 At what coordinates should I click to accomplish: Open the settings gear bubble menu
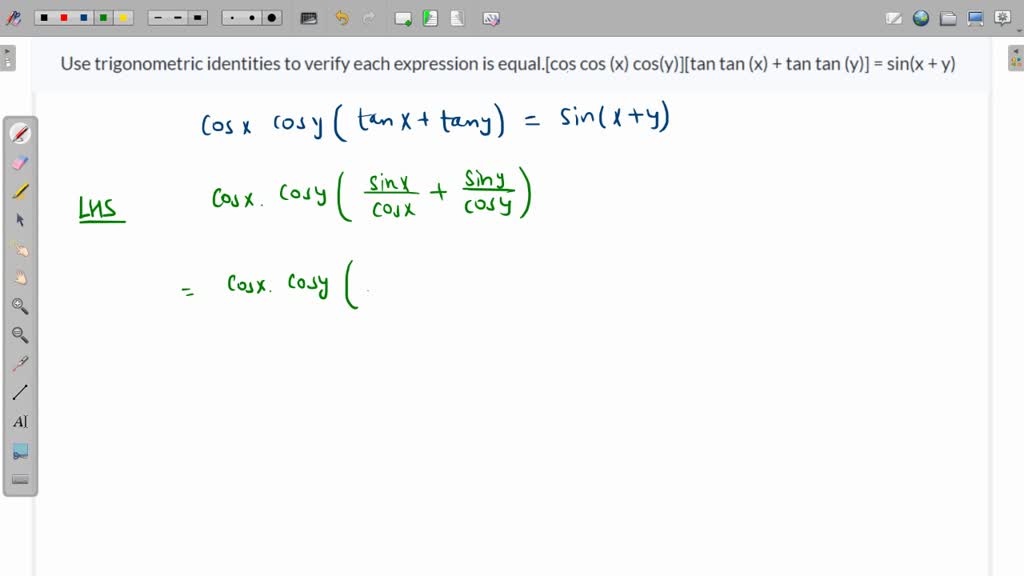click(x=1002, y=18)
